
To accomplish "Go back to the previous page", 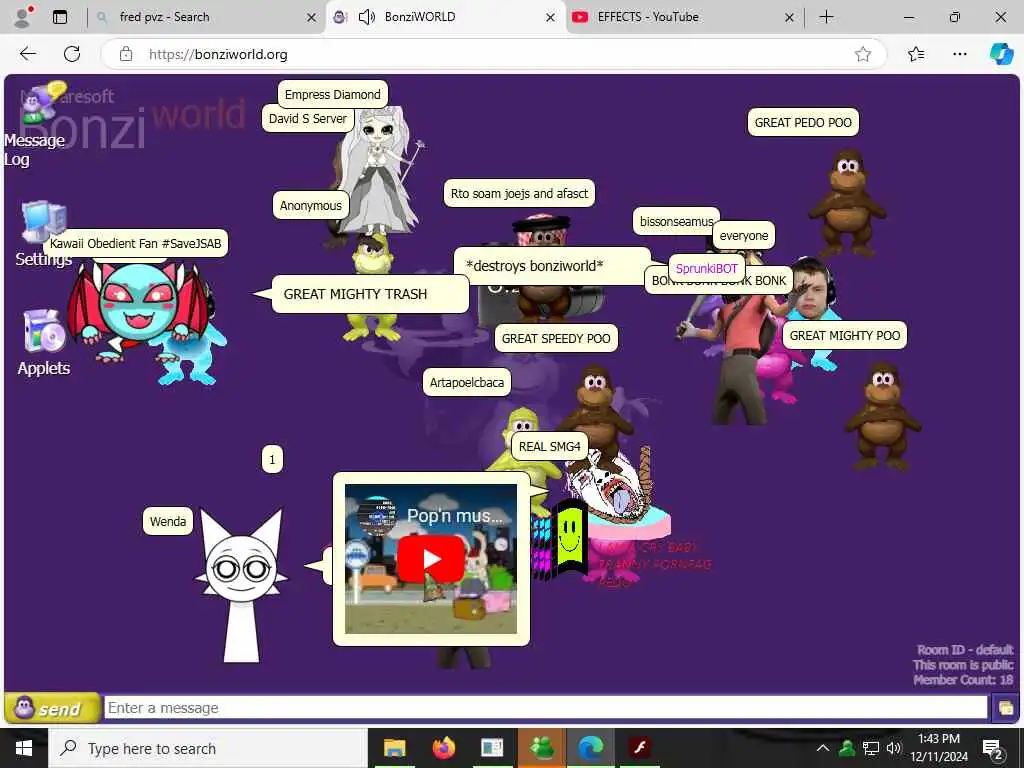I will pyautogui.click(x=28, y=54).
